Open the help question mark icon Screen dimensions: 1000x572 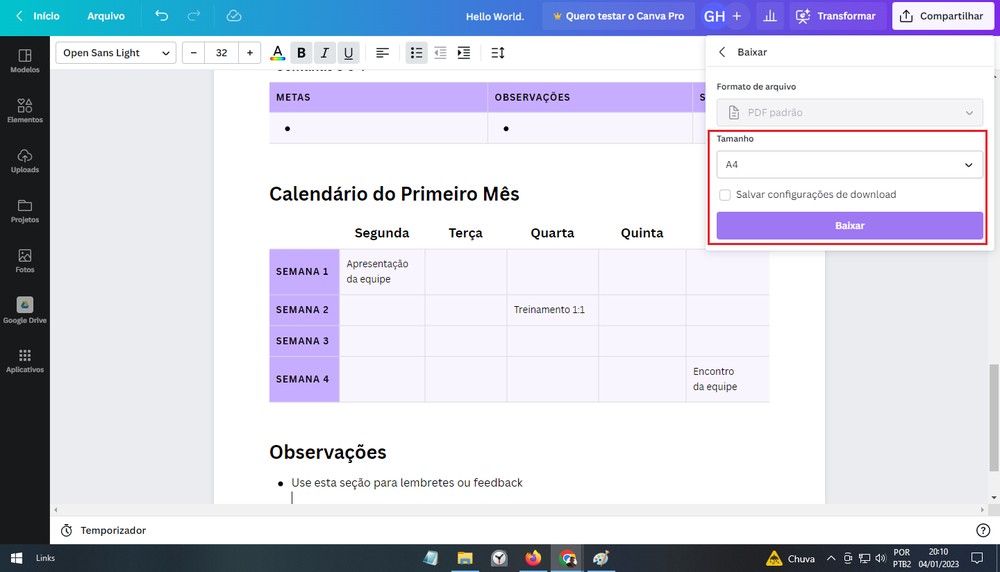click(983, 531)
